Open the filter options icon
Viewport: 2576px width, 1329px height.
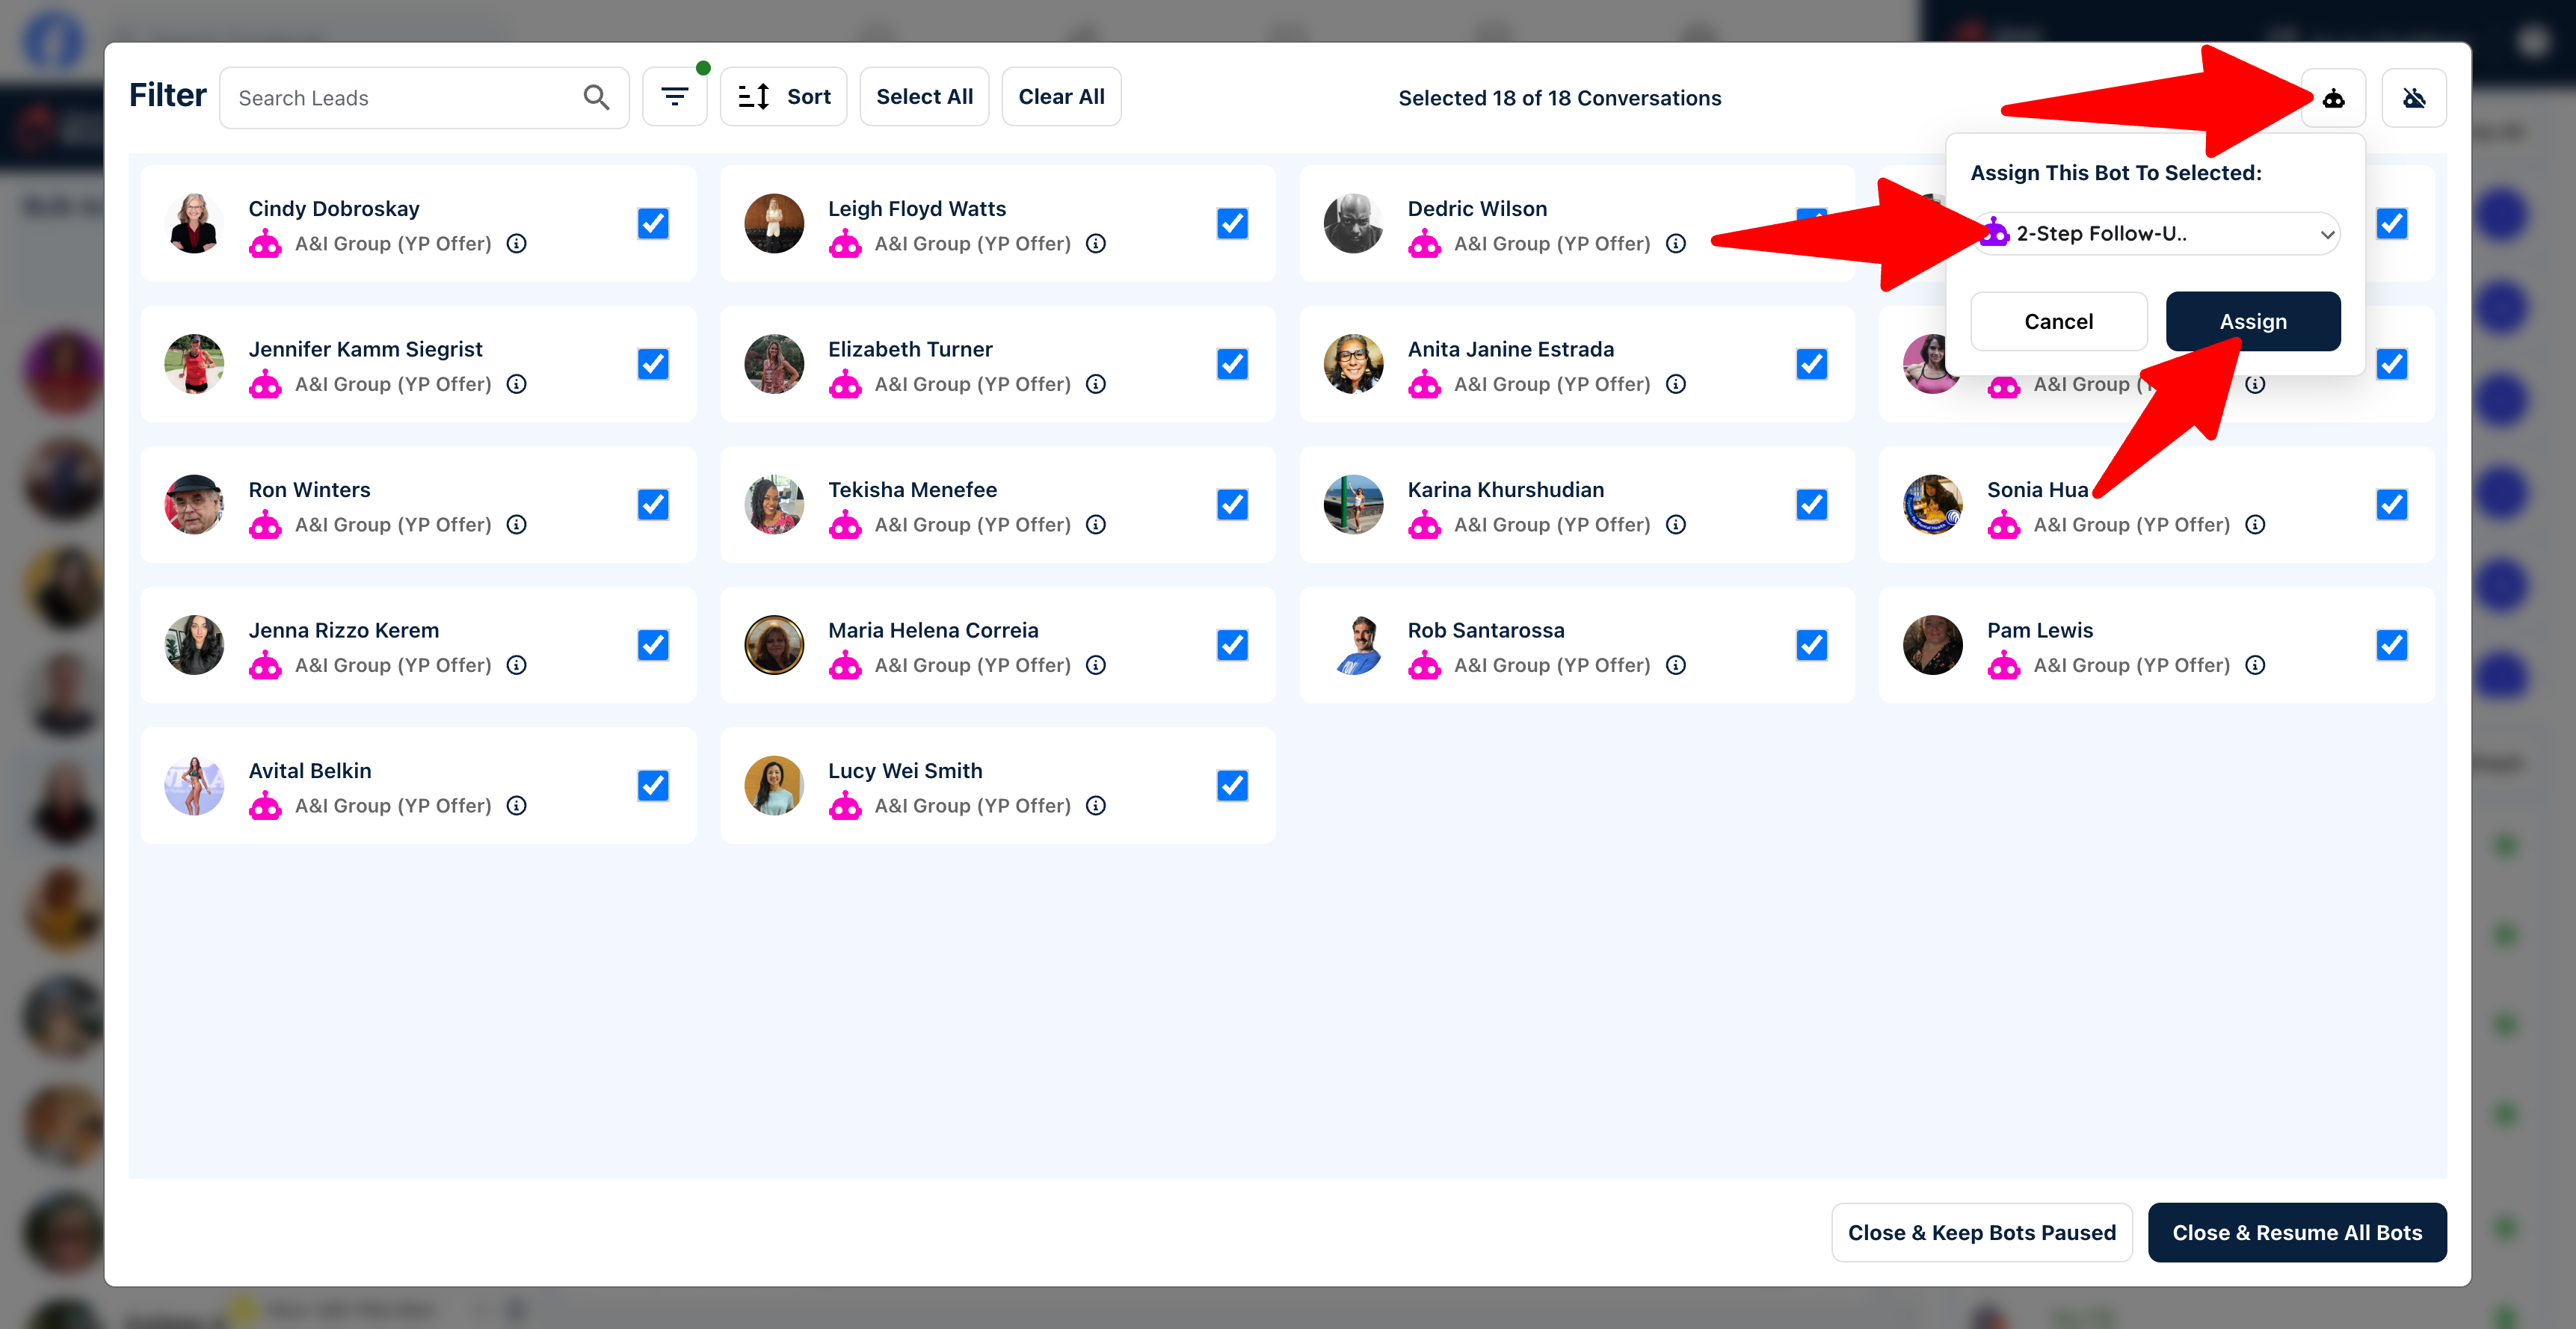coord(675,97)
